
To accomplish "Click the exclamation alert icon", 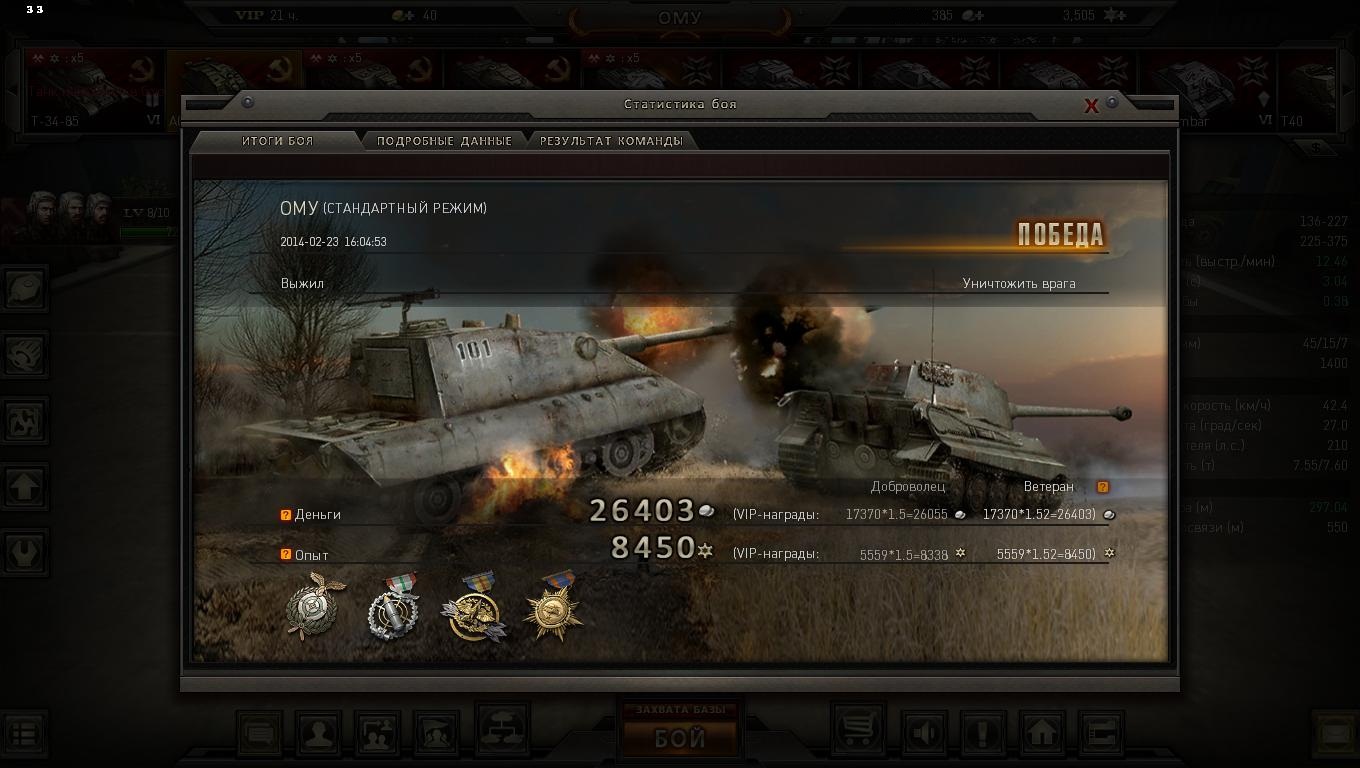I will click(983, 734).
